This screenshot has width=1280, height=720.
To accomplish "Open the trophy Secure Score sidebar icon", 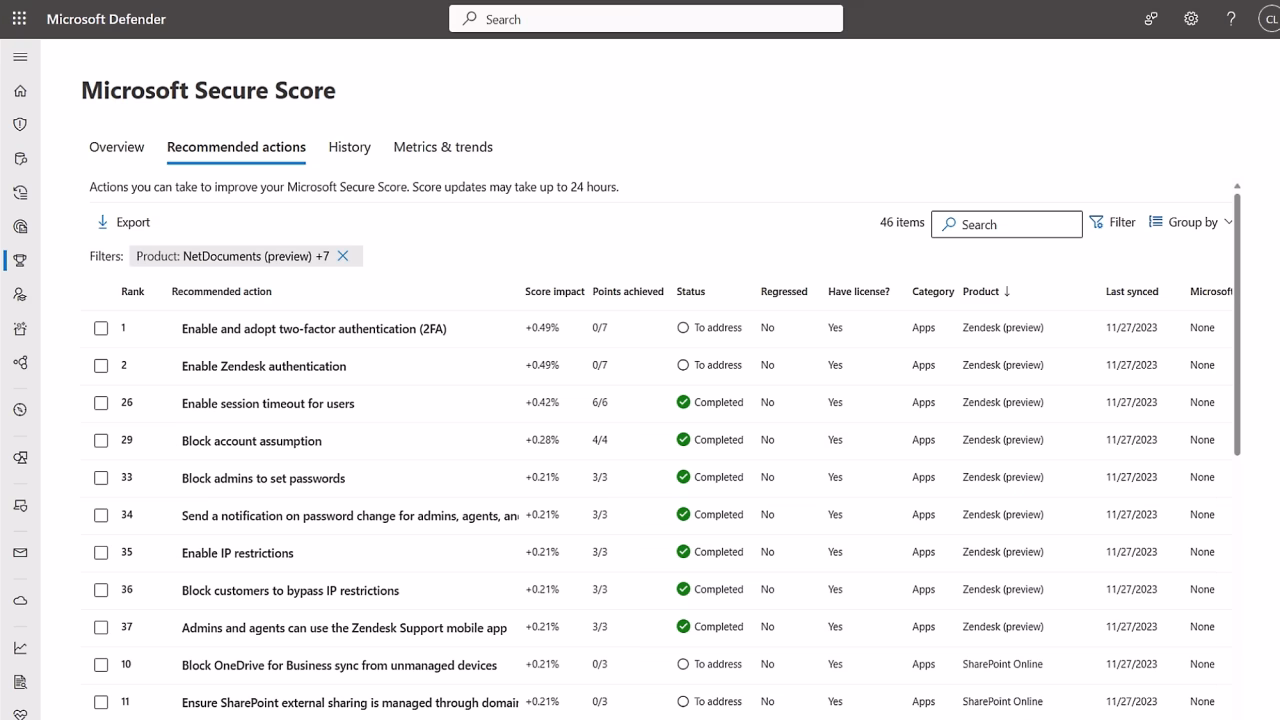I will [x=20, y=261].
